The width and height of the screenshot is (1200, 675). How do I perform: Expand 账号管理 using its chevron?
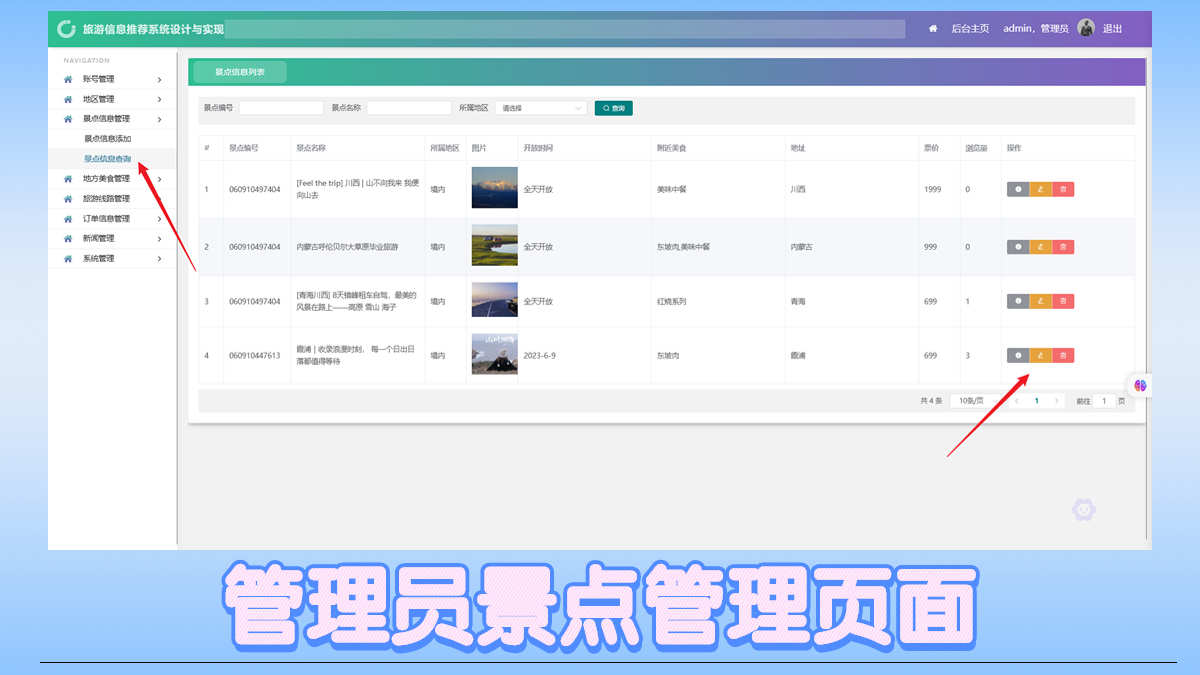[159, 79]
